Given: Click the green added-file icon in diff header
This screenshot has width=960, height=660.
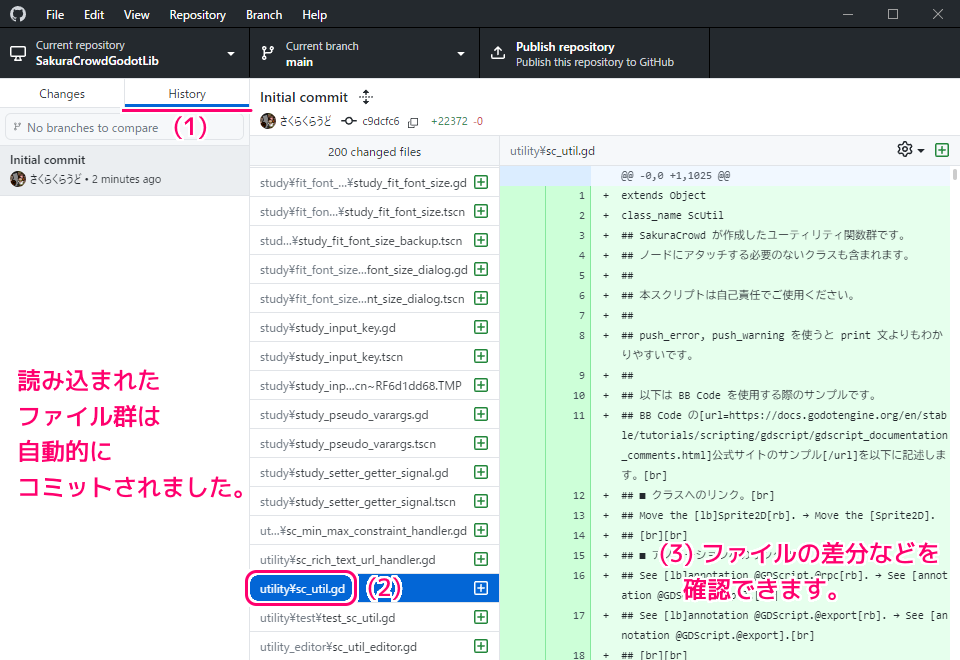Looking at the screenshot, I should (942, 150).
